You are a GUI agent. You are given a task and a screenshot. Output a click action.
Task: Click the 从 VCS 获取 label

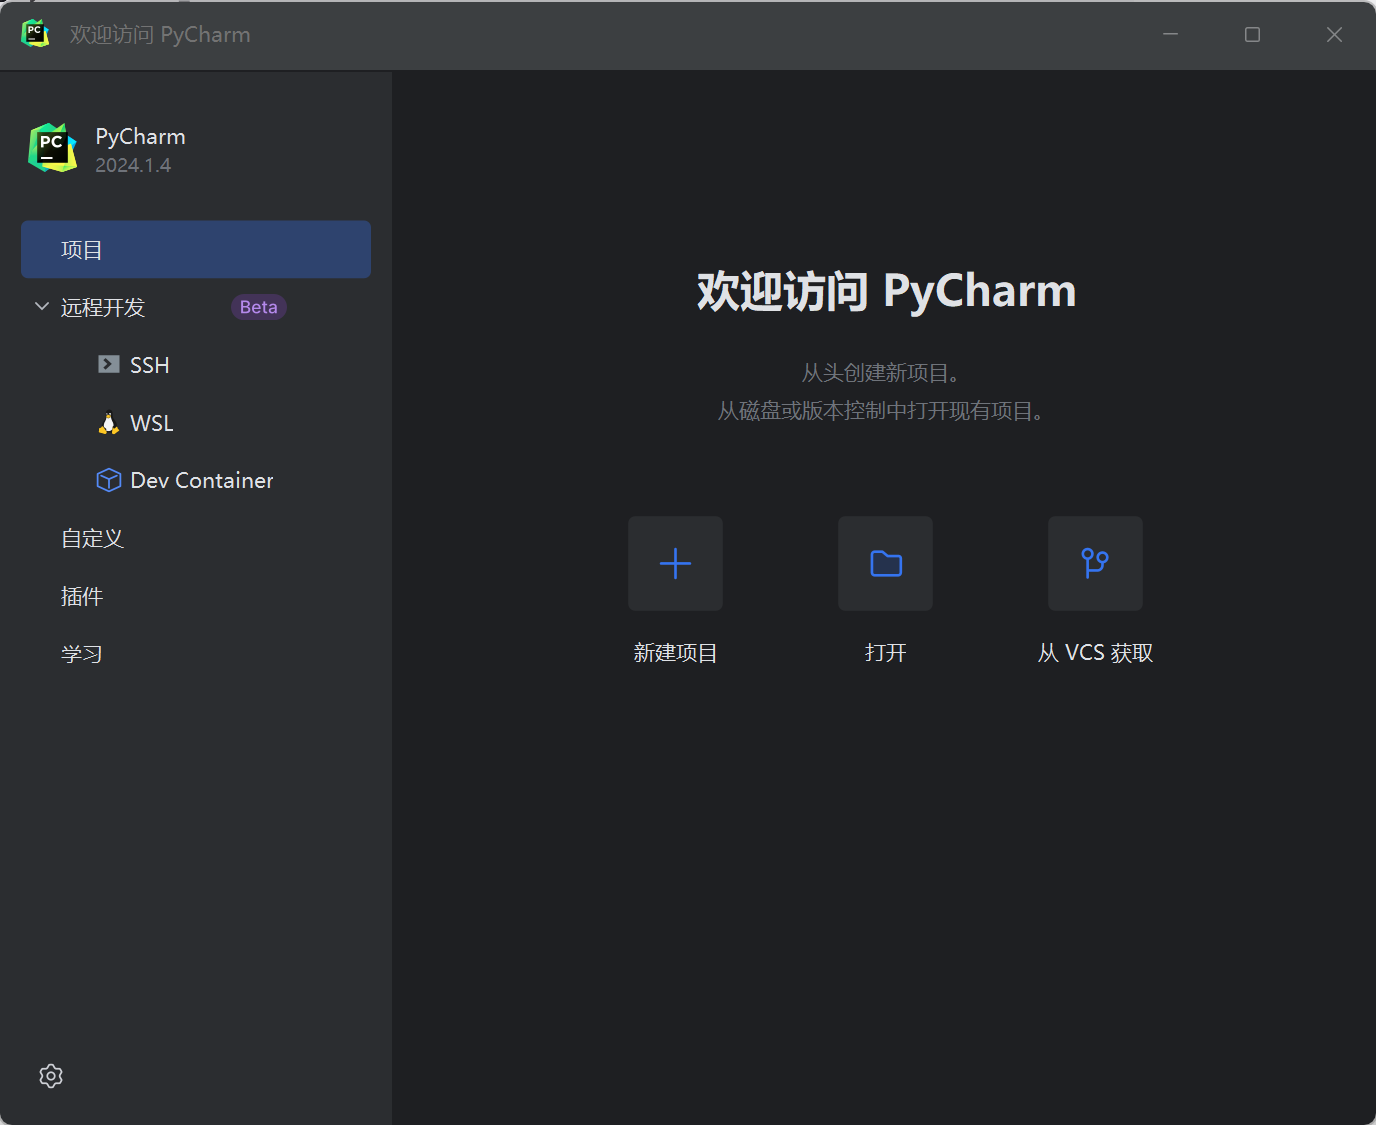click(x=1095, y=653)
